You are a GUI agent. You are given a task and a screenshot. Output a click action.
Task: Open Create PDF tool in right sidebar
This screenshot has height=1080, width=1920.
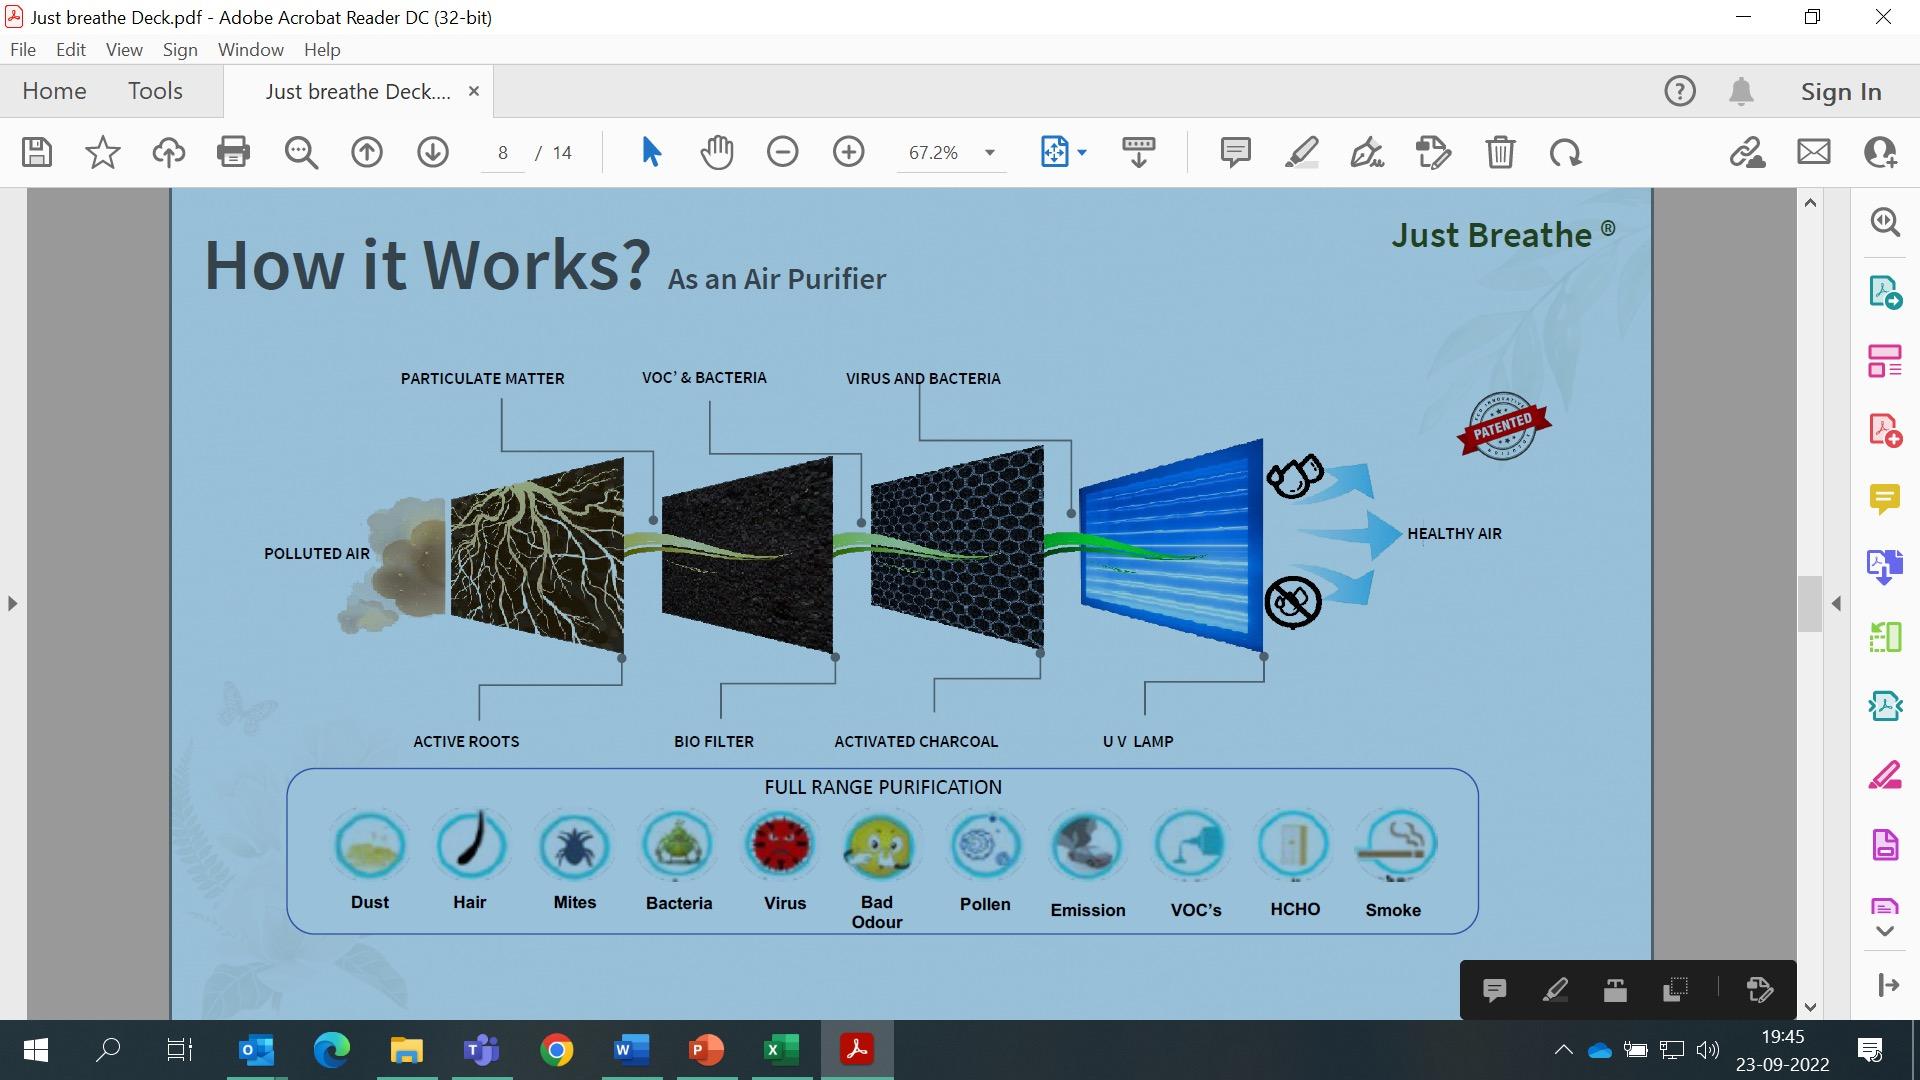pos(1885,430)
